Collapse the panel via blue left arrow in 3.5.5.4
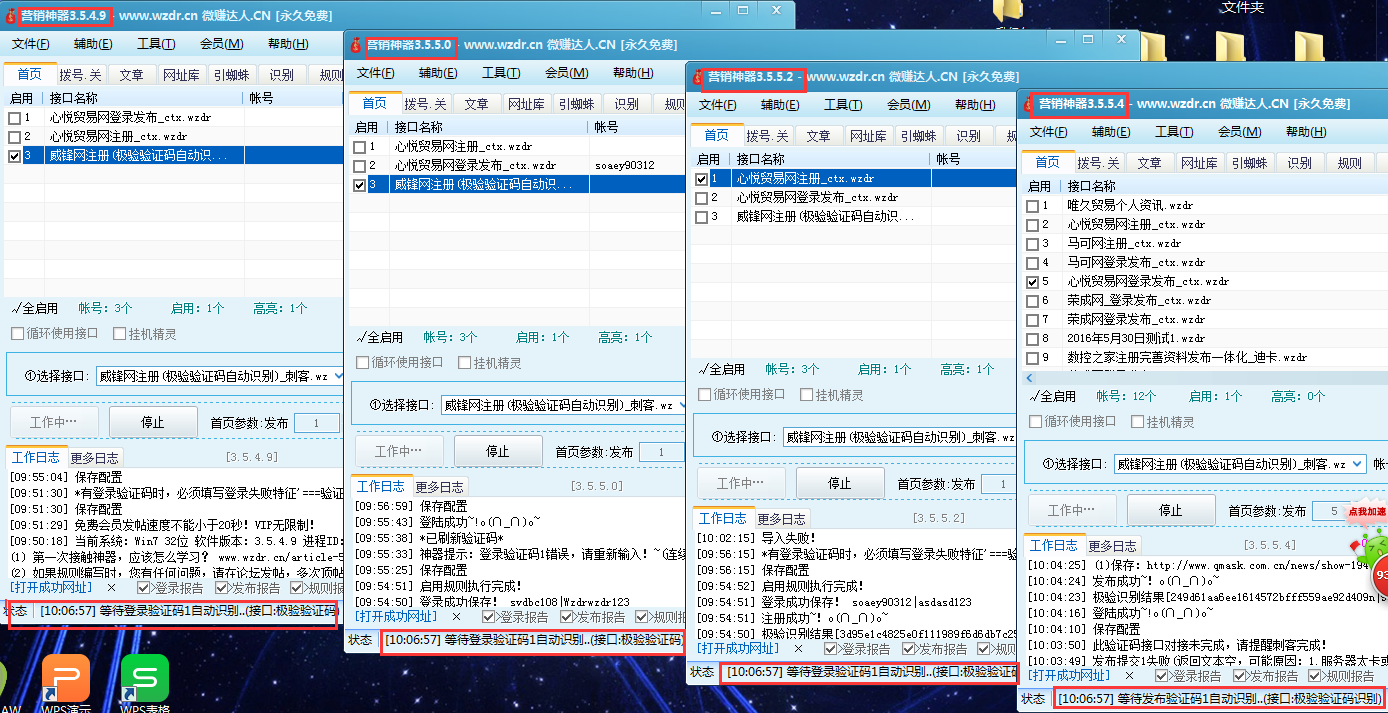This screenshot has height=713, width=1388. pyautogui.click(x=1027, y=377)
